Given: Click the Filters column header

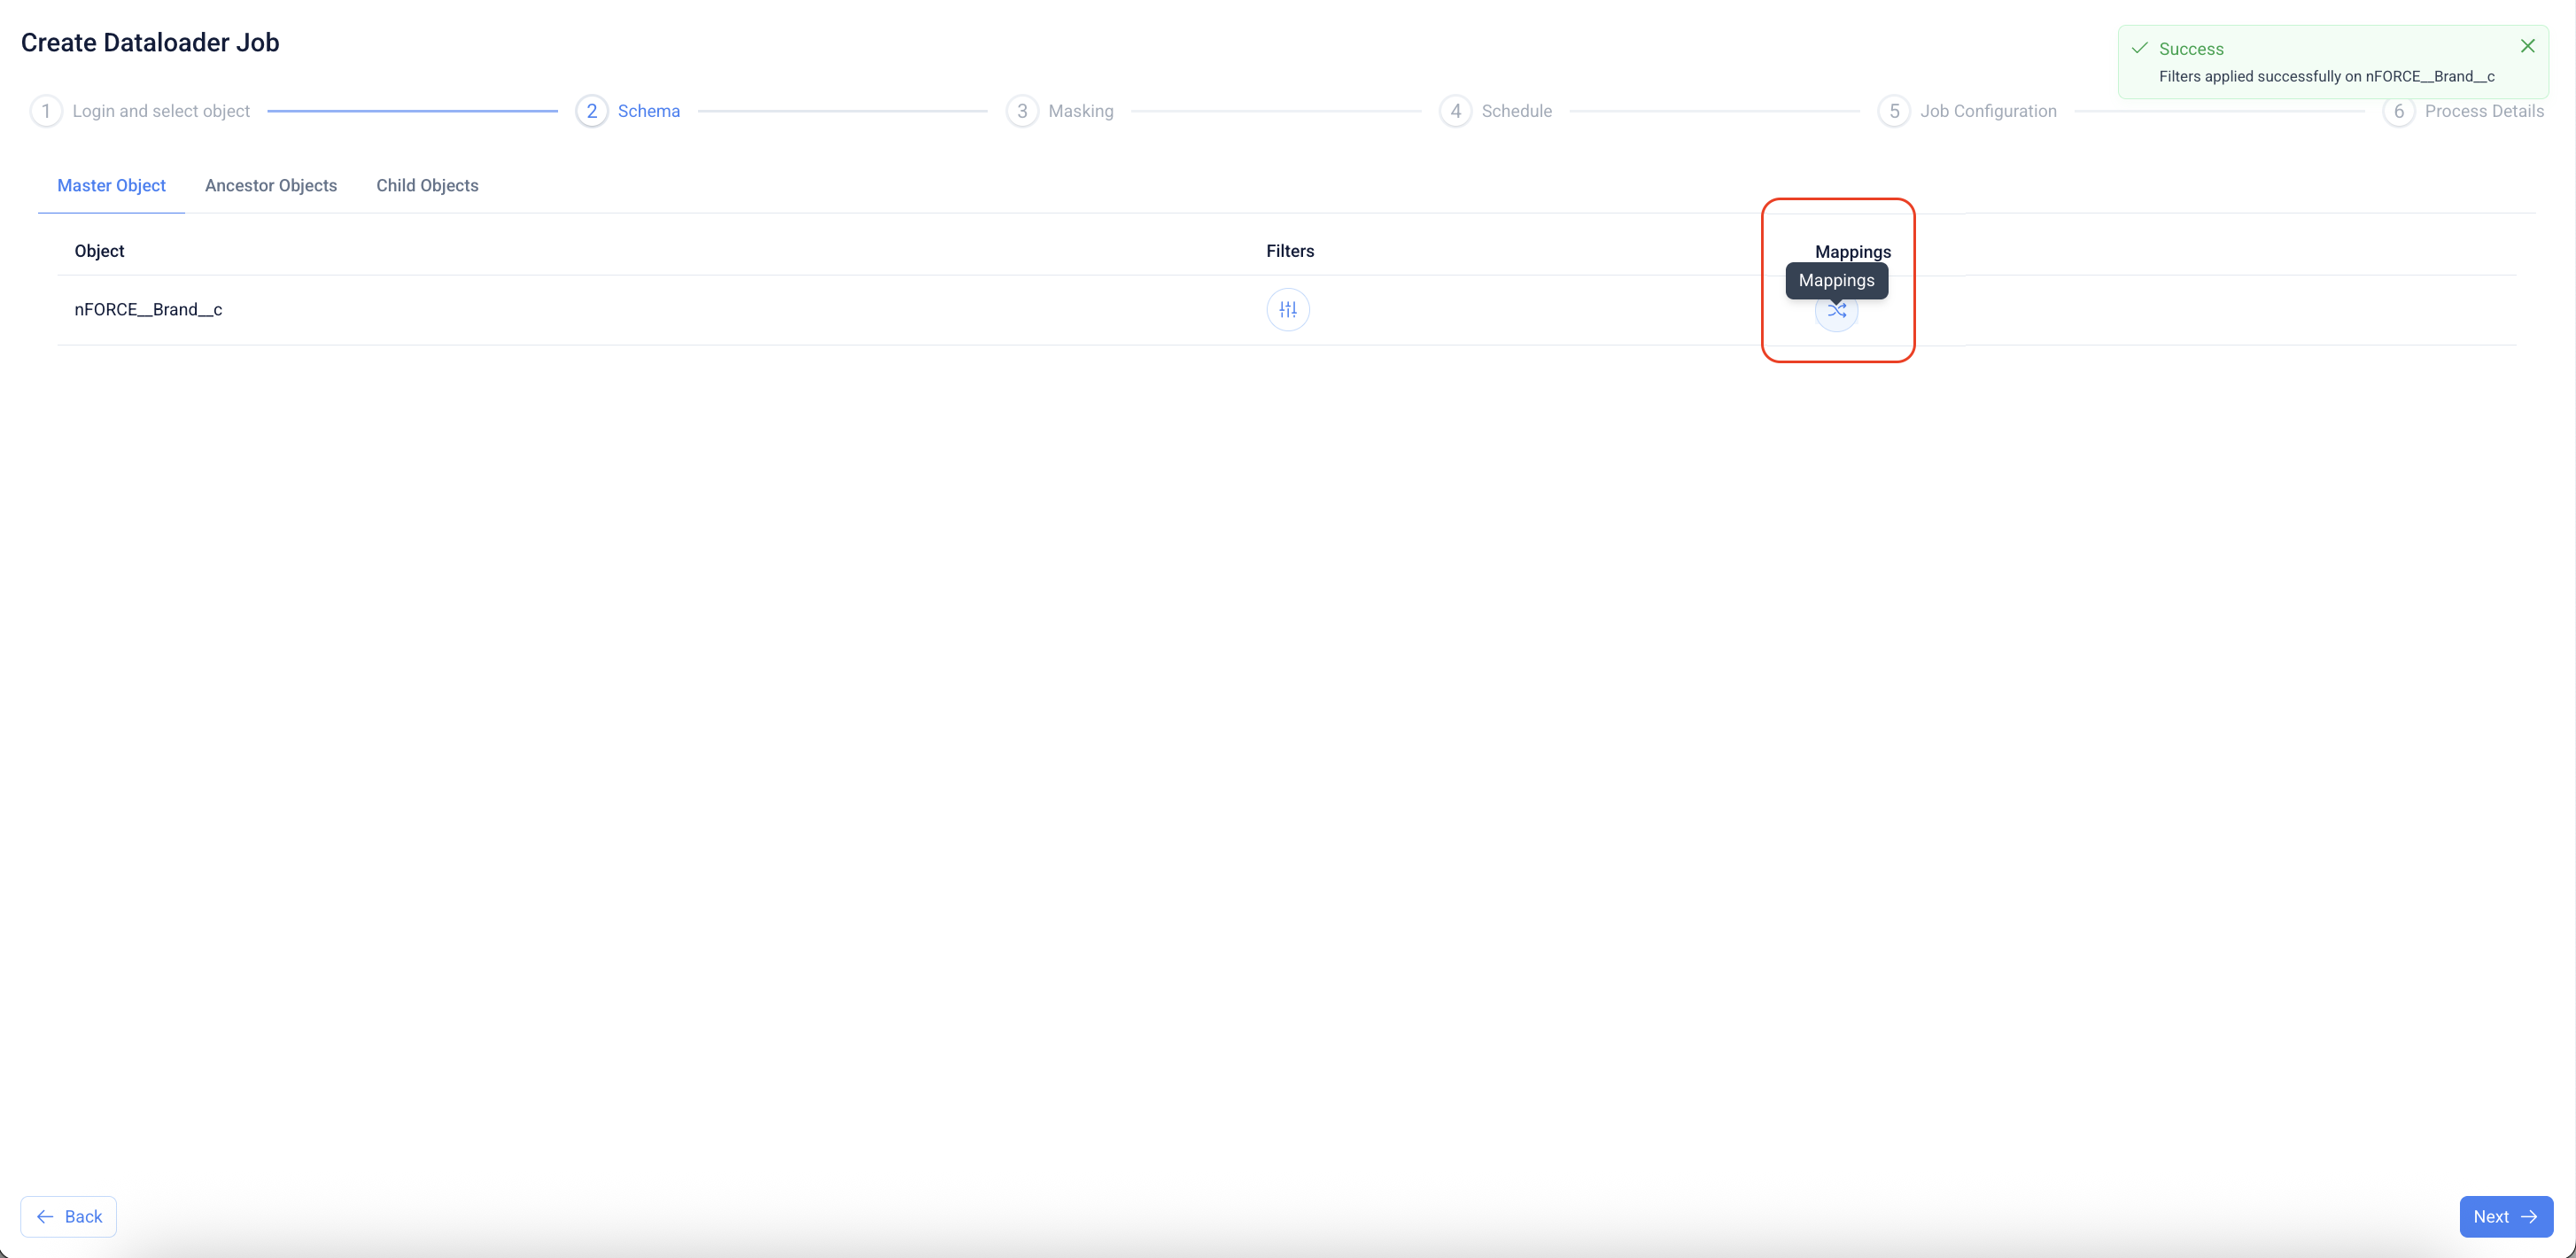Looking at the screenshot, I should point(1290,251).
